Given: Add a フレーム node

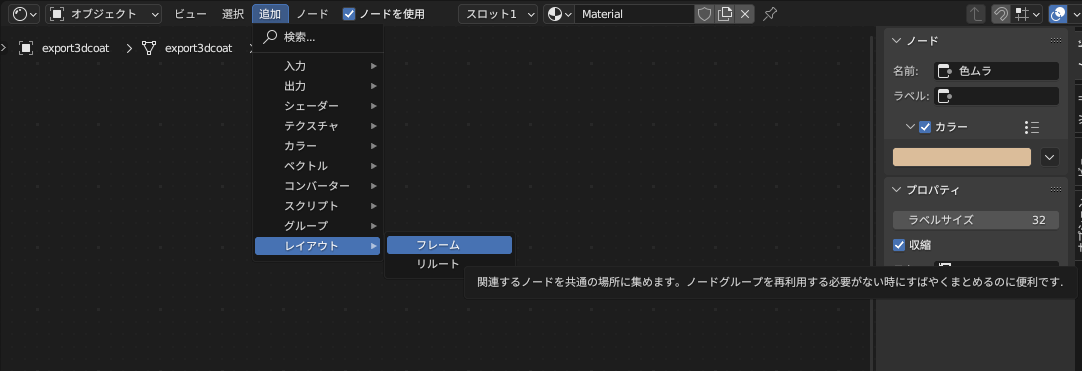Looking at the screenshot, I should [x=449, y=245].
